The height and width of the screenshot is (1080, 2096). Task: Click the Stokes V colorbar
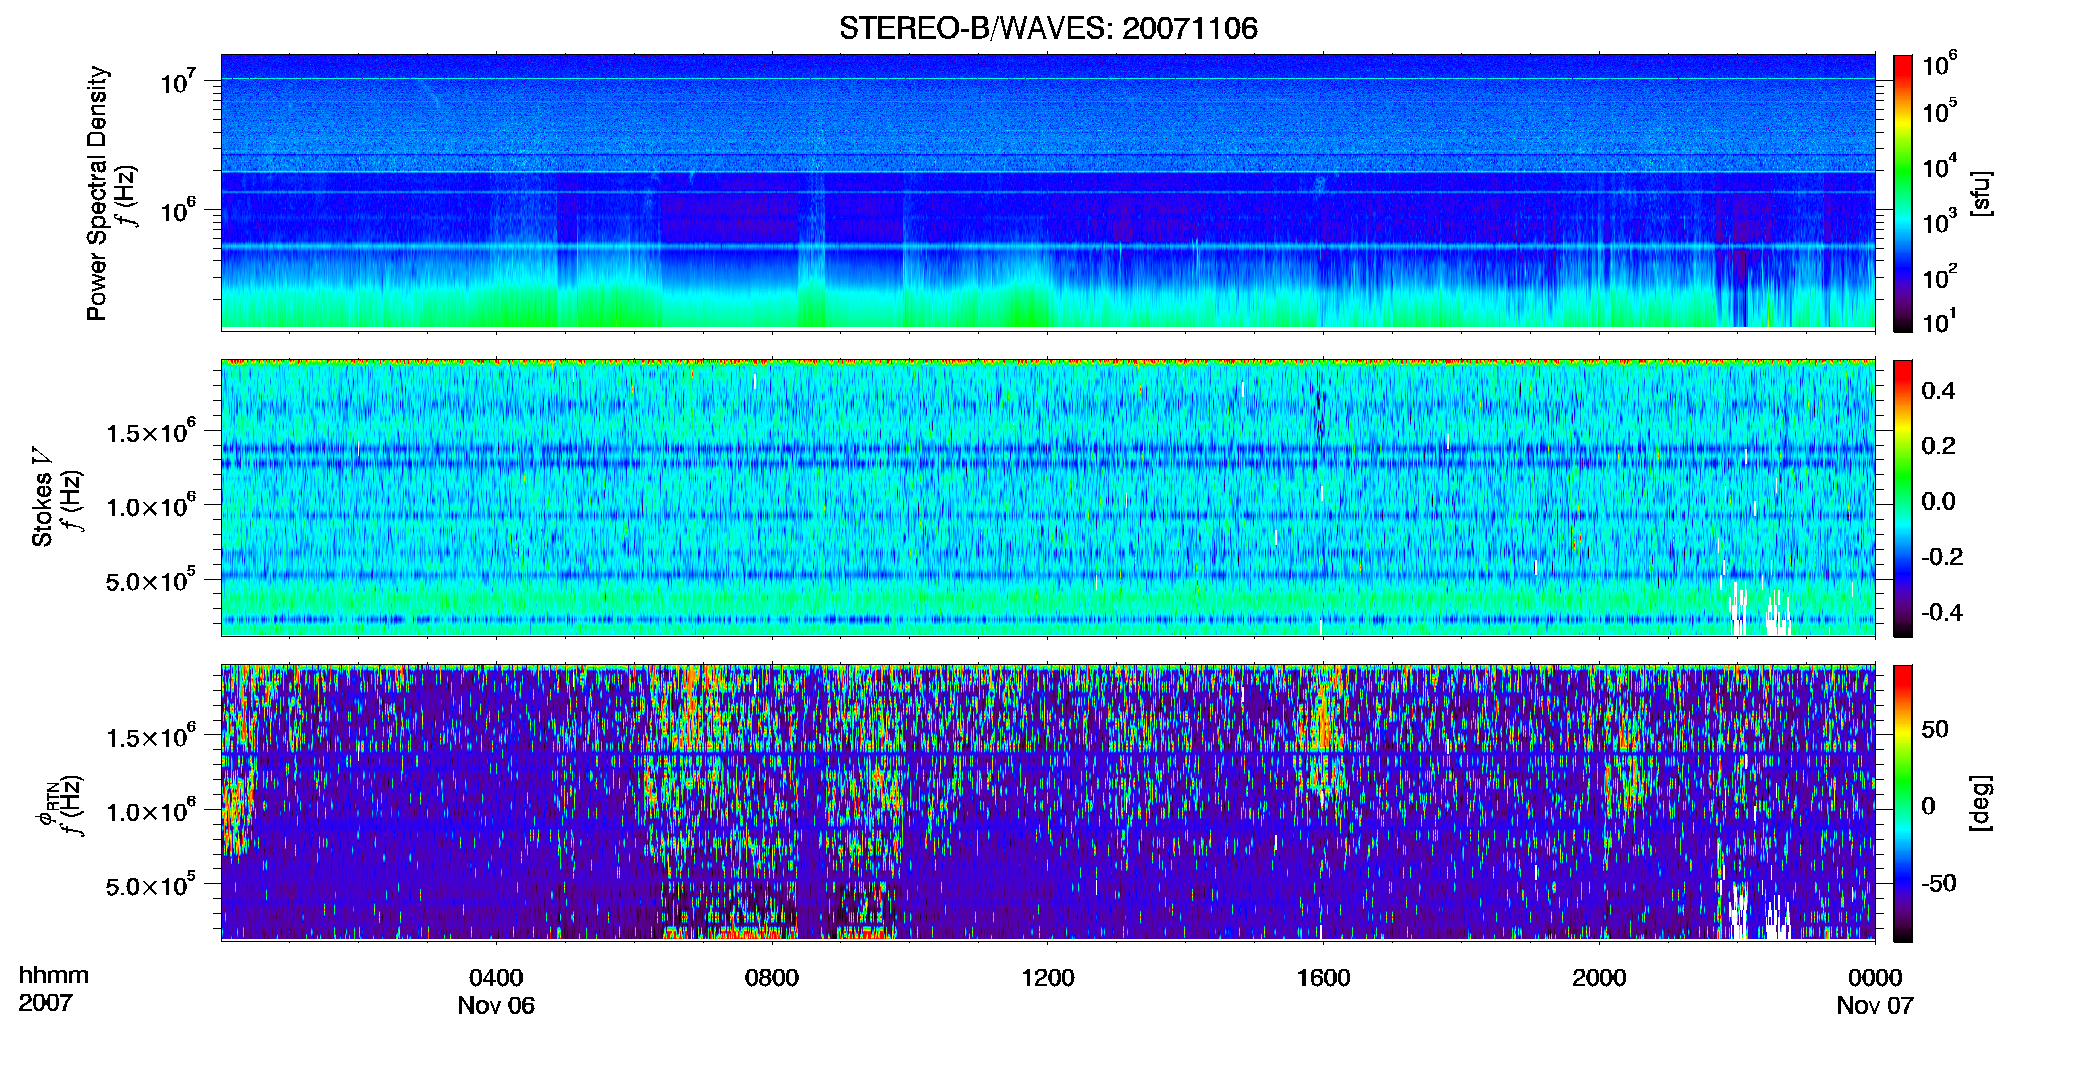1903,498
